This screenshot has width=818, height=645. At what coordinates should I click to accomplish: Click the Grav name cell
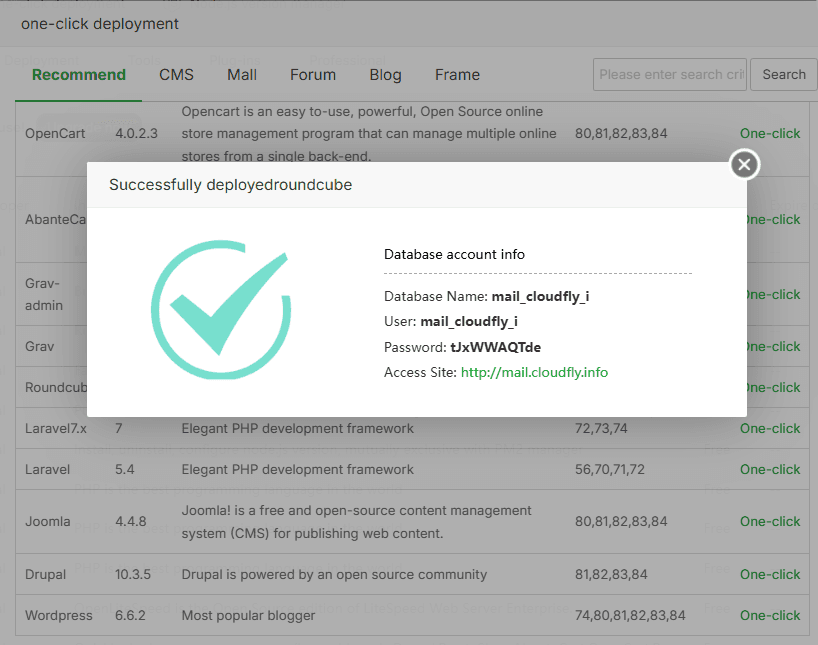[x=40, y=347]
